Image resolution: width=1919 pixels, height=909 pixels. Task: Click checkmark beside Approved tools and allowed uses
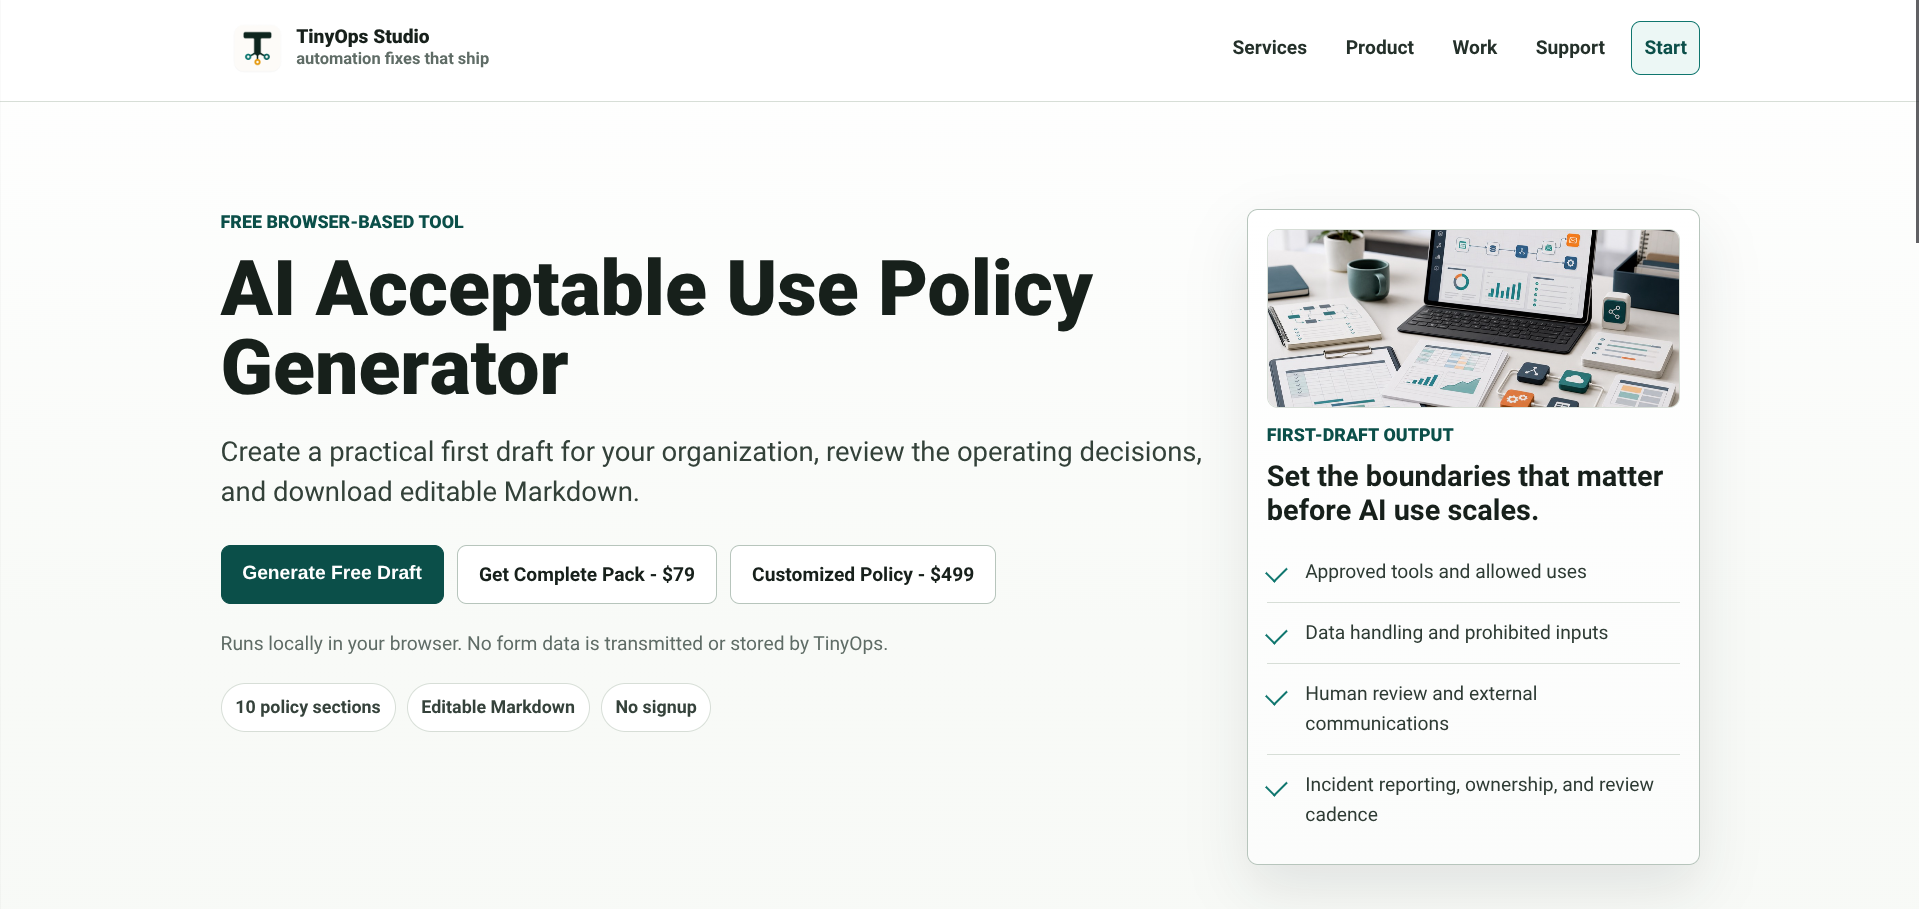pos(1276,574)
